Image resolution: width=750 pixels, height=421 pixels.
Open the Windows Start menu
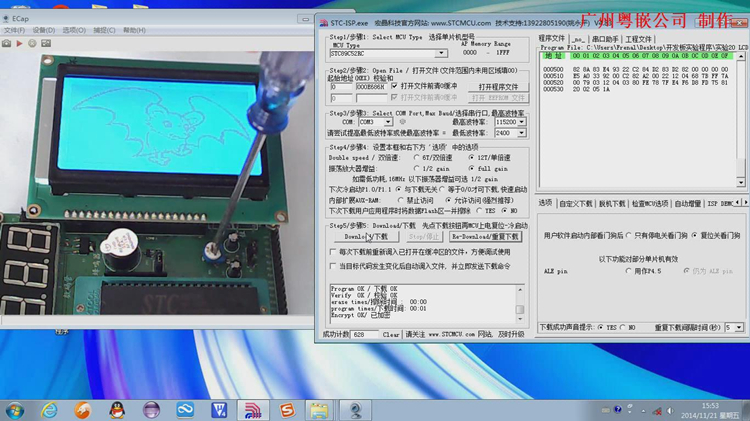(14, 410)
